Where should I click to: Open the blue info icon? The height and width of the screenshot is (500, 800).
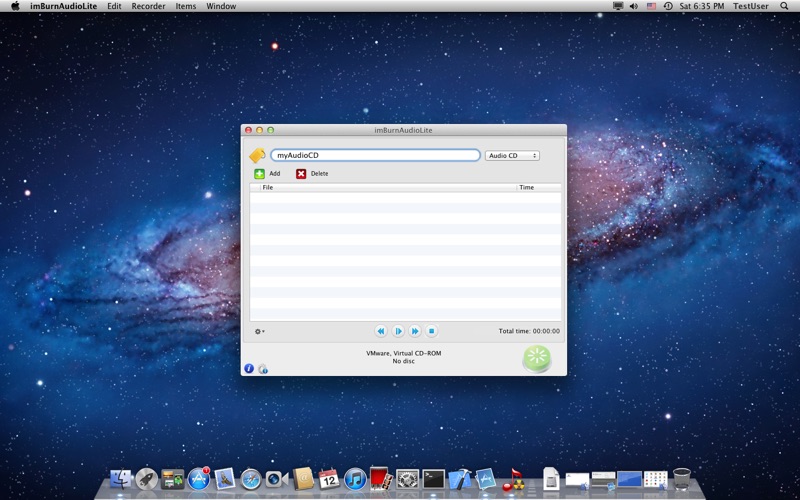click(x=249, y=368)
